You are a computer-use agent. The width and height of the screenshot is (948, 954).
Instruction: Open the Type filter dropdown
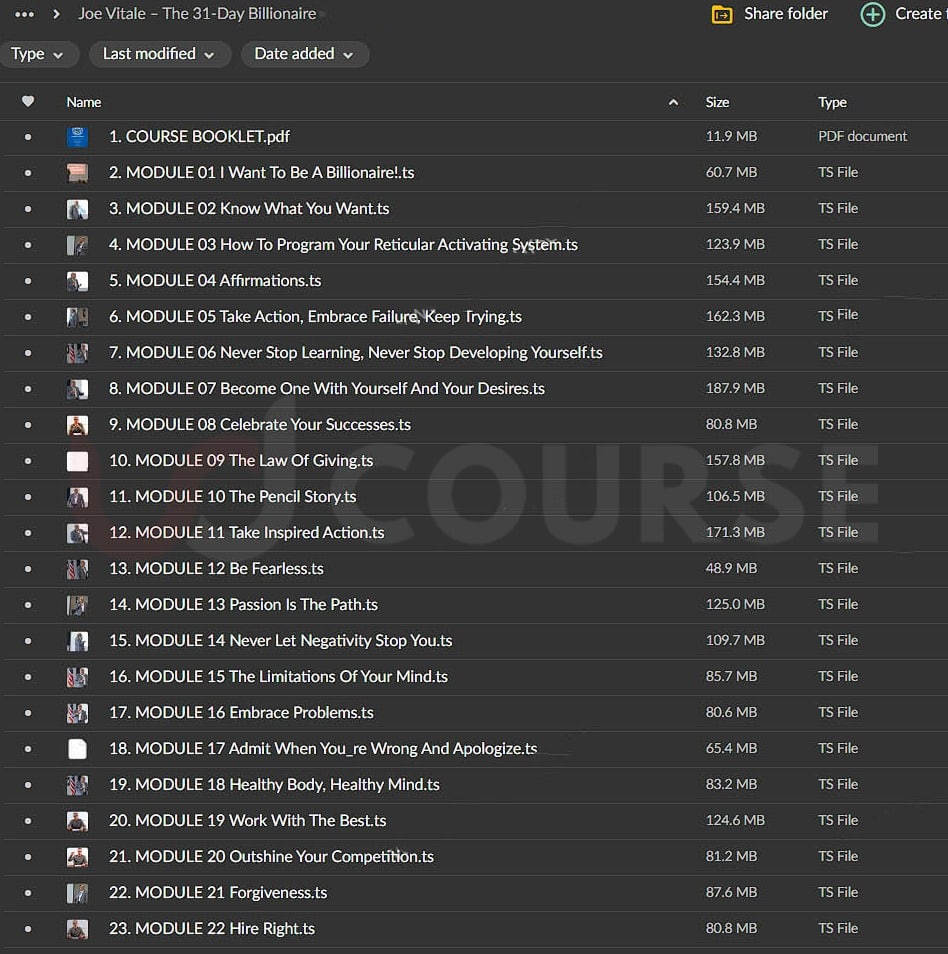(38, 54)
